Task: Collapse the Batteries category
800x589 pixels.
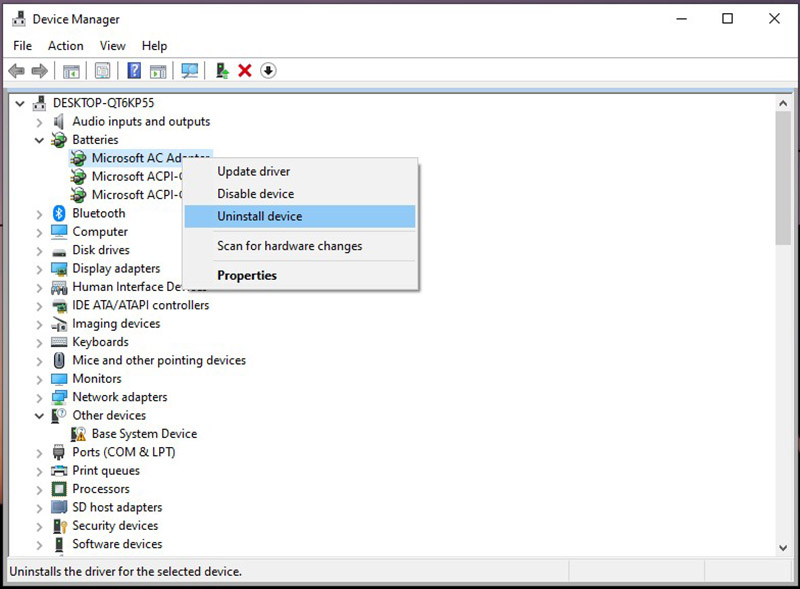Action: pyautogui.click(x=39, y=140)
